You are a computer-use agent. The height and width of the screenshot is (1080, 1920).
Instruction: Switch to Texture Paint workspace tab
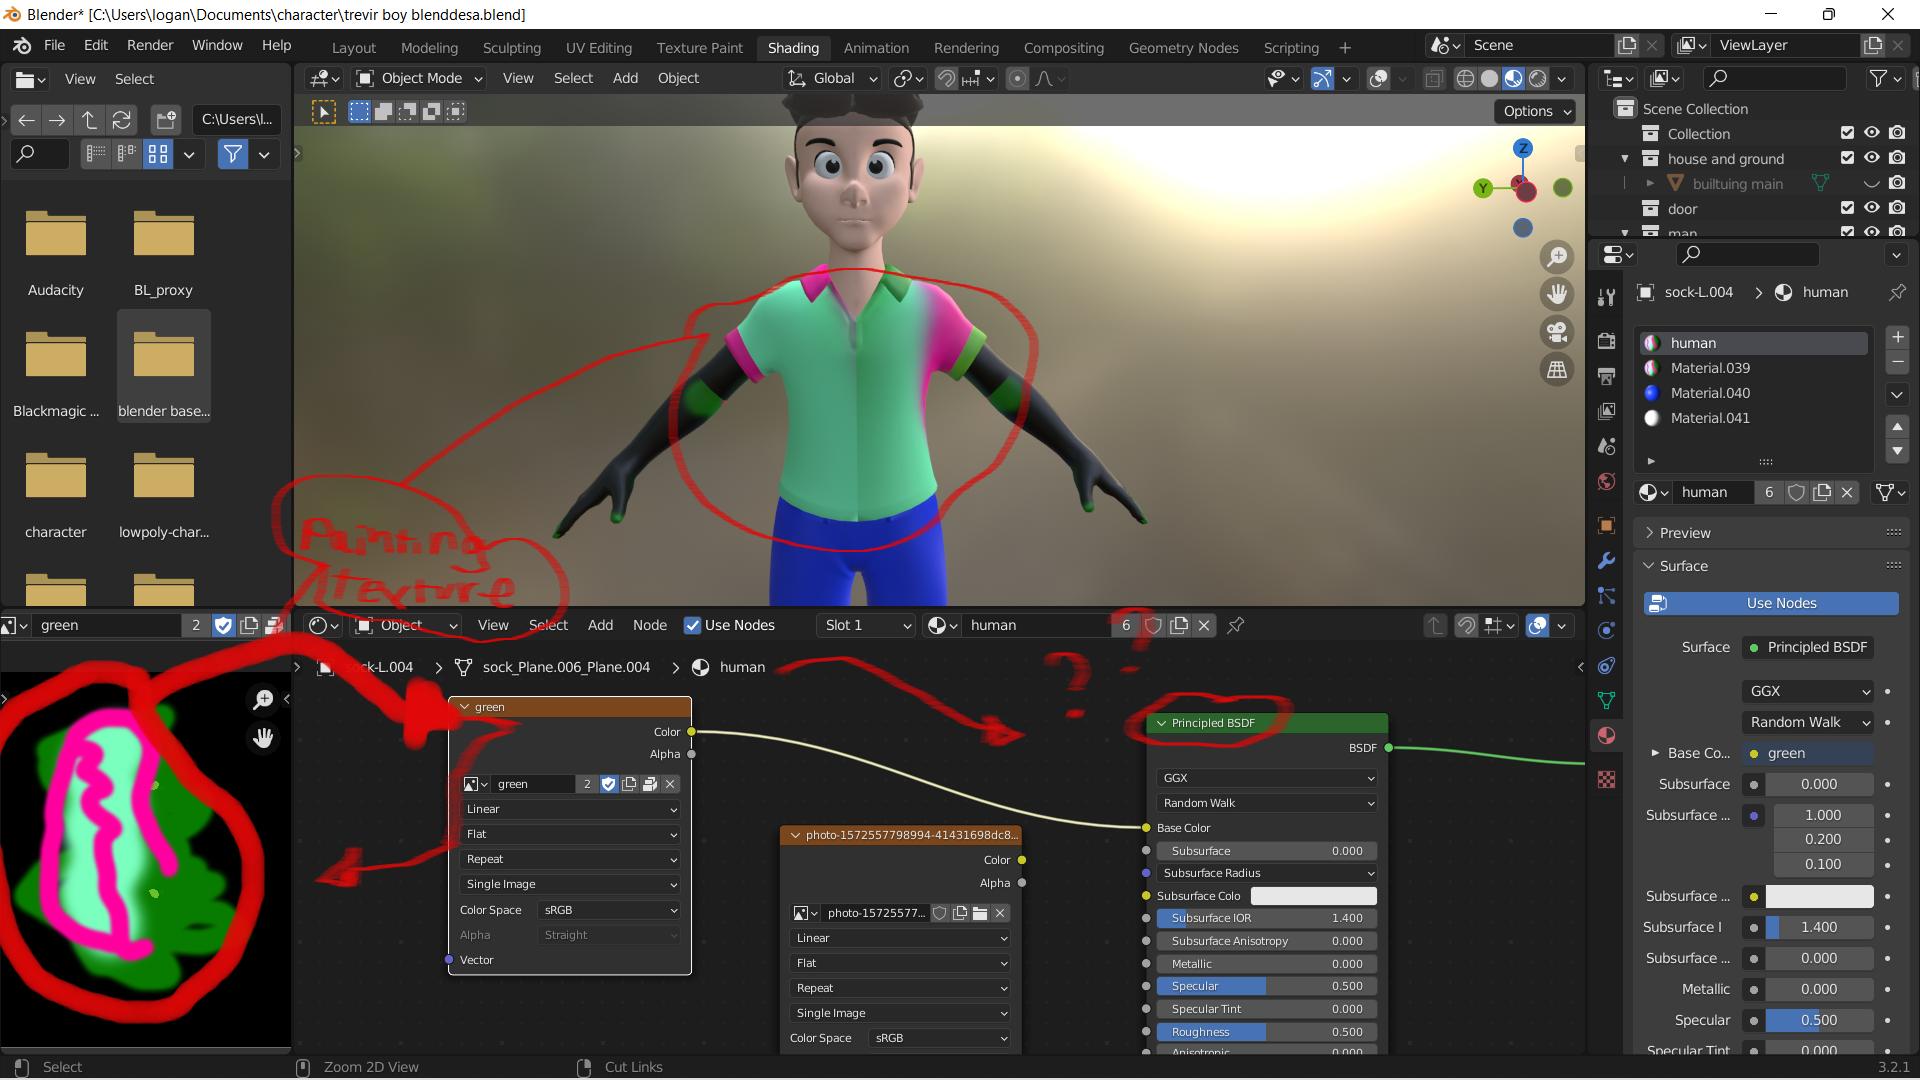click(x=699, y=47)
